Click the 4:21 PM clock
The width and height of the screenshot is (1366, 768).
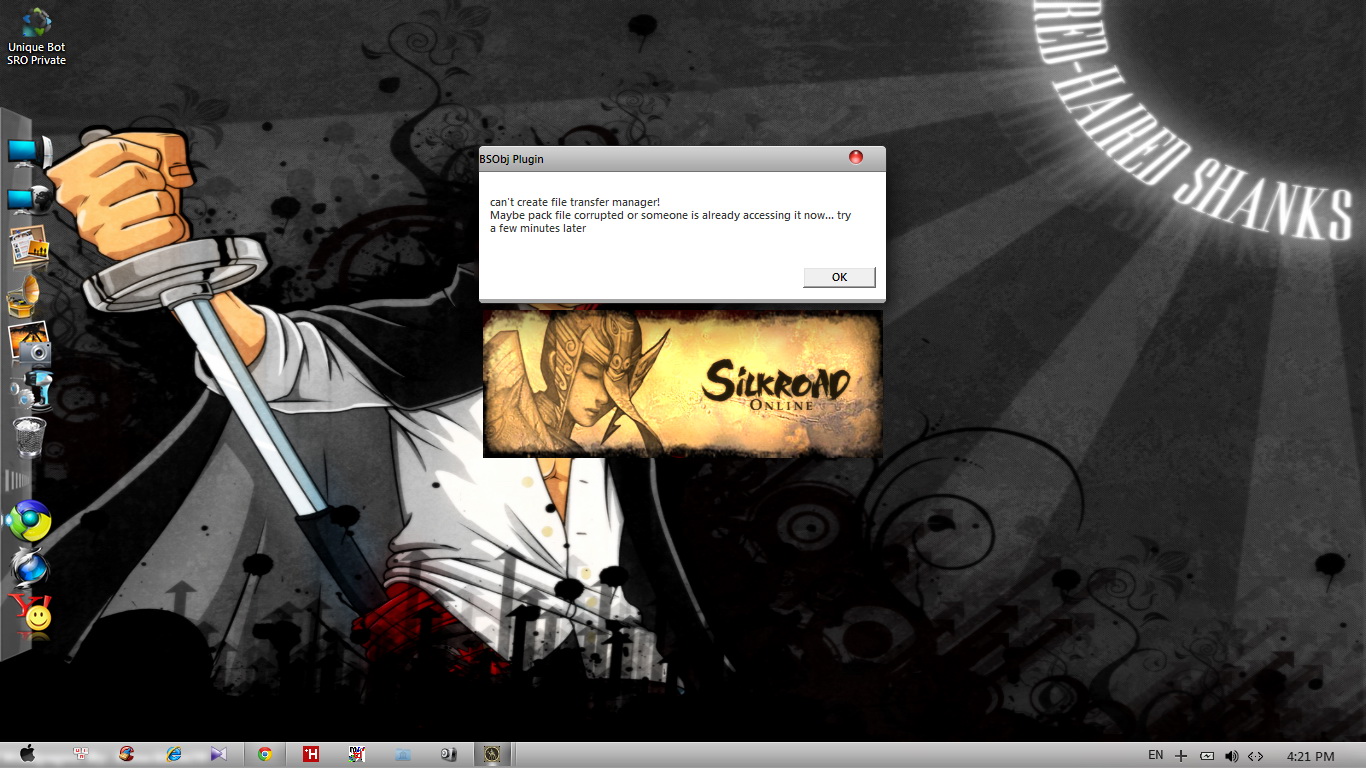point(1311,757)
